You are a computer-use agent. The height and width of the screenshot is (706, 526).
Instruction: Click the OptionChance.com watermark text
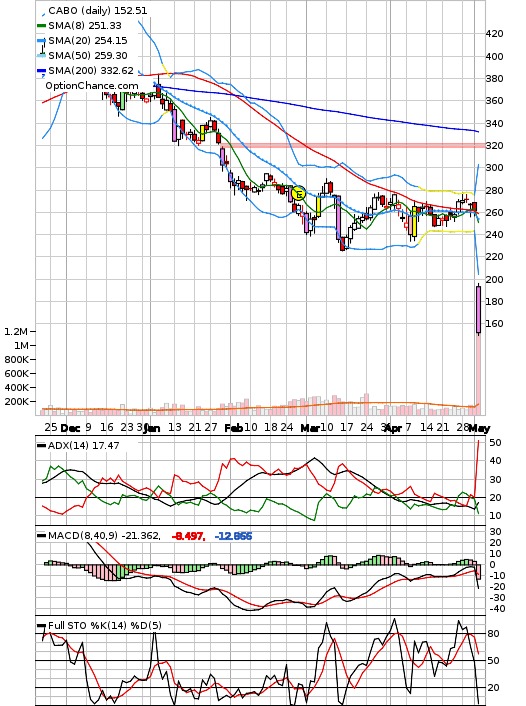point(92,86)
